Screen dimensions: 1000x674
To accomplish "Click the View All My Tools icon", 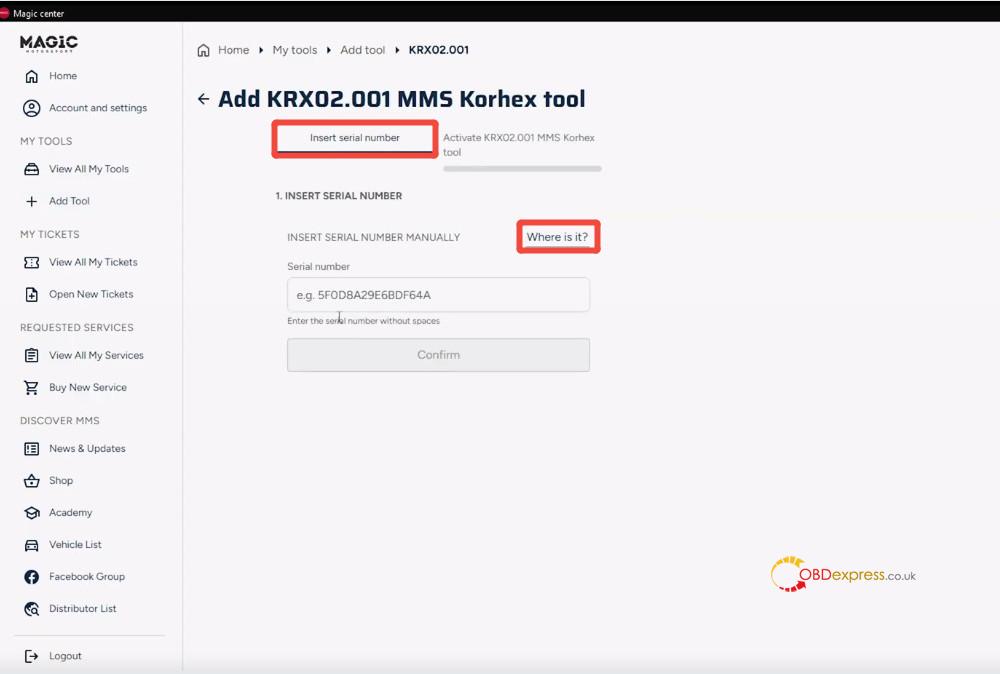I will point(31,169).
